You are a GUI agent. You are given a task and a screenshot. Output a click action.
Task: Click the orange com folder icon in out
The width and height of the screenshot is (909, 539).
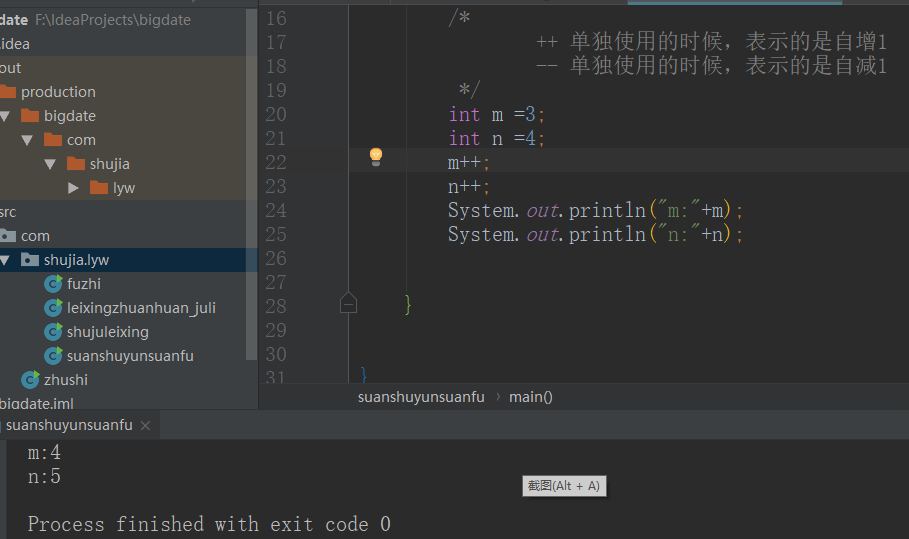click(x=53, y=140)
